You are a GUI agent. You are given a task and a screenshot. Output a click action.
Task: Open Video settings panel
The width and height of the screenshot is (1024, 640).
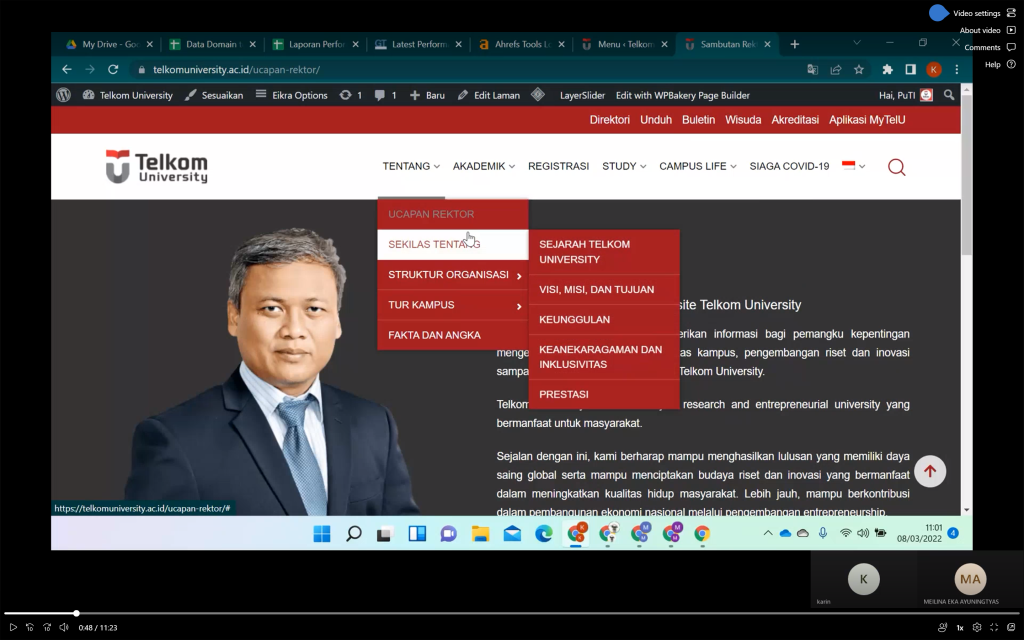click(984, 13)
